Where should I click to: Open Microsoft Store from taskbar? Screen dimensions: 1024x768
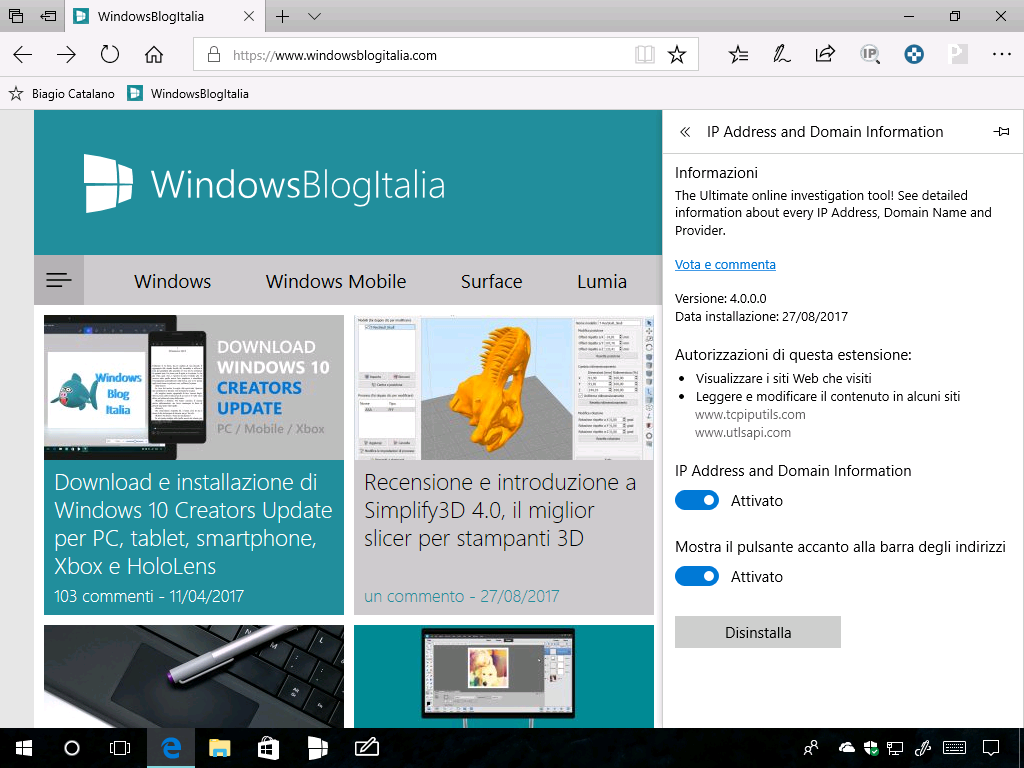coord(268,748)
